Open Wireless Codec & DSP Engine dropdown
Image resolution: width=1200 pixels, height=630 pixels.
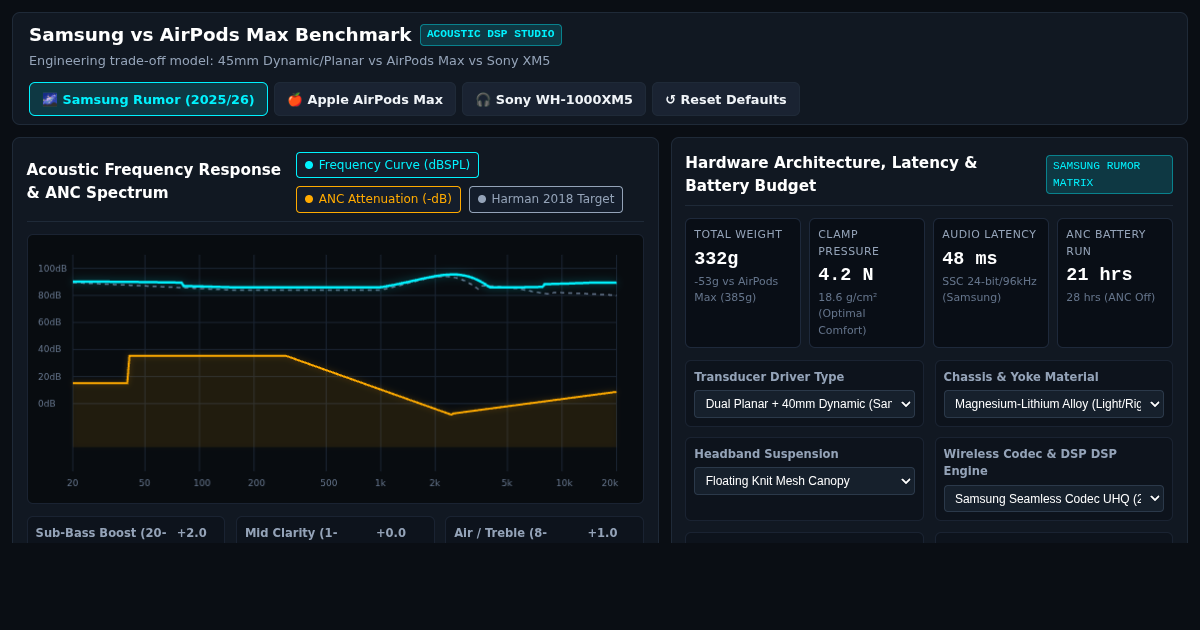click(1054, 498)
